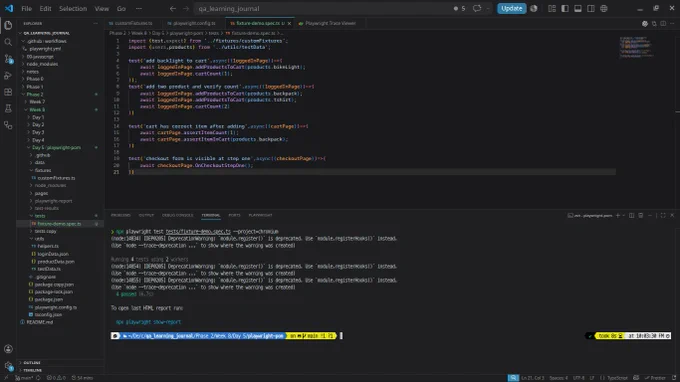Go forward with the right arrow
The width and height of the screenshot is (680, 382).
[x=186, y=8]
